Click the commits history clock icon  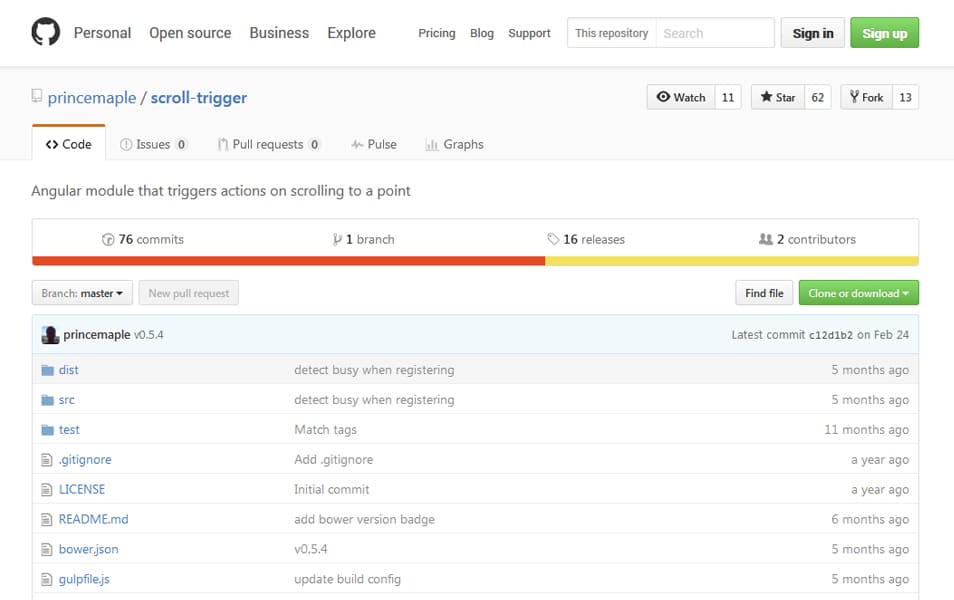tap(108, 240)
